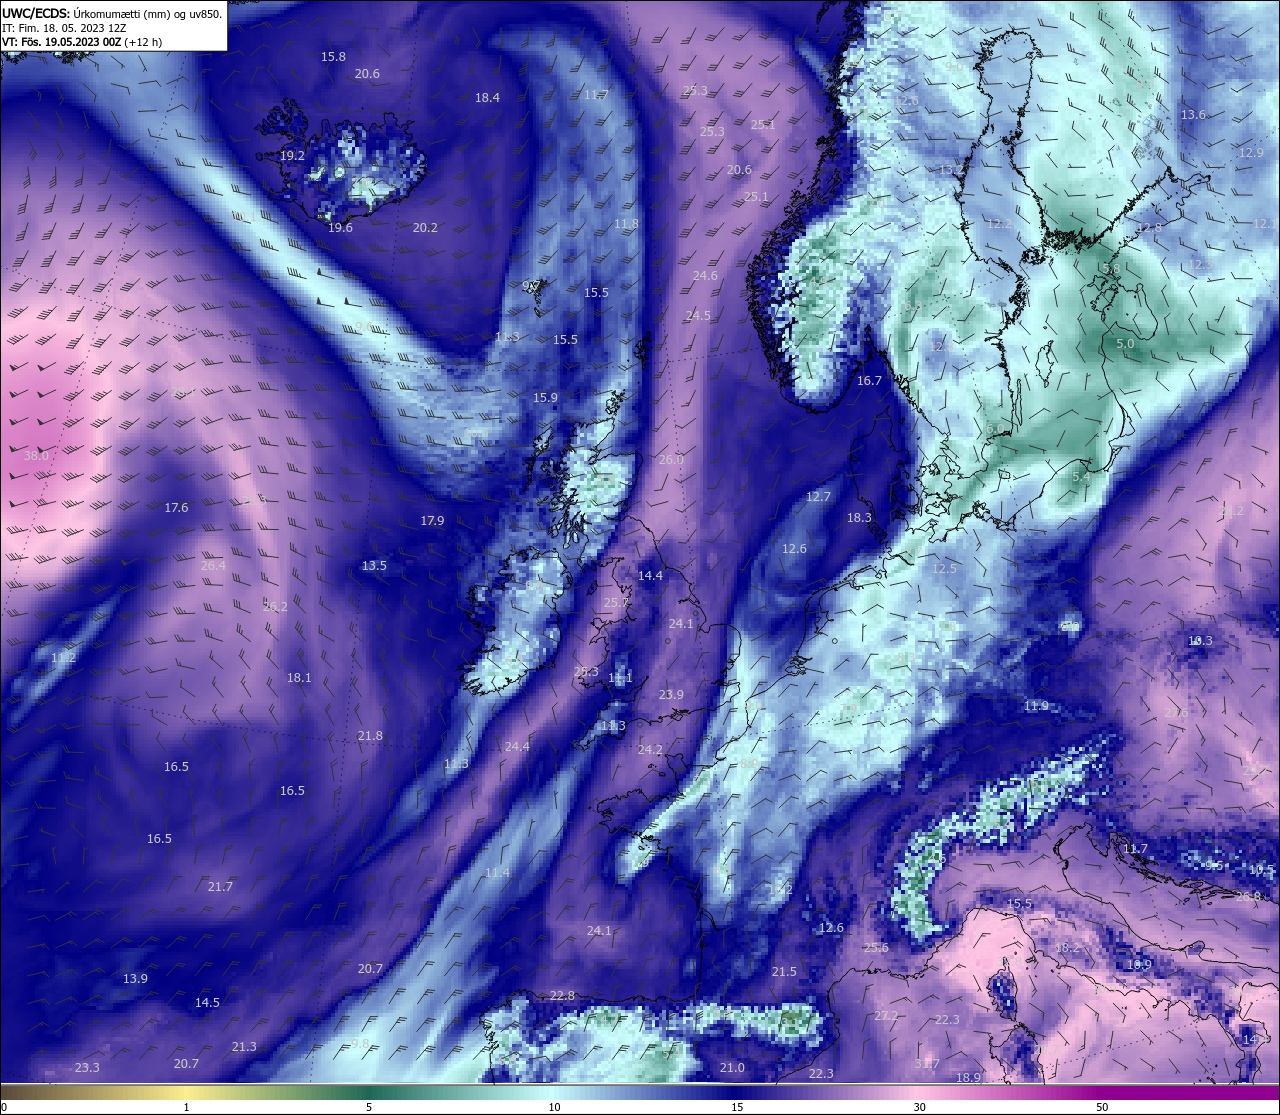Click the 18.1 value label

coord(299,678)
